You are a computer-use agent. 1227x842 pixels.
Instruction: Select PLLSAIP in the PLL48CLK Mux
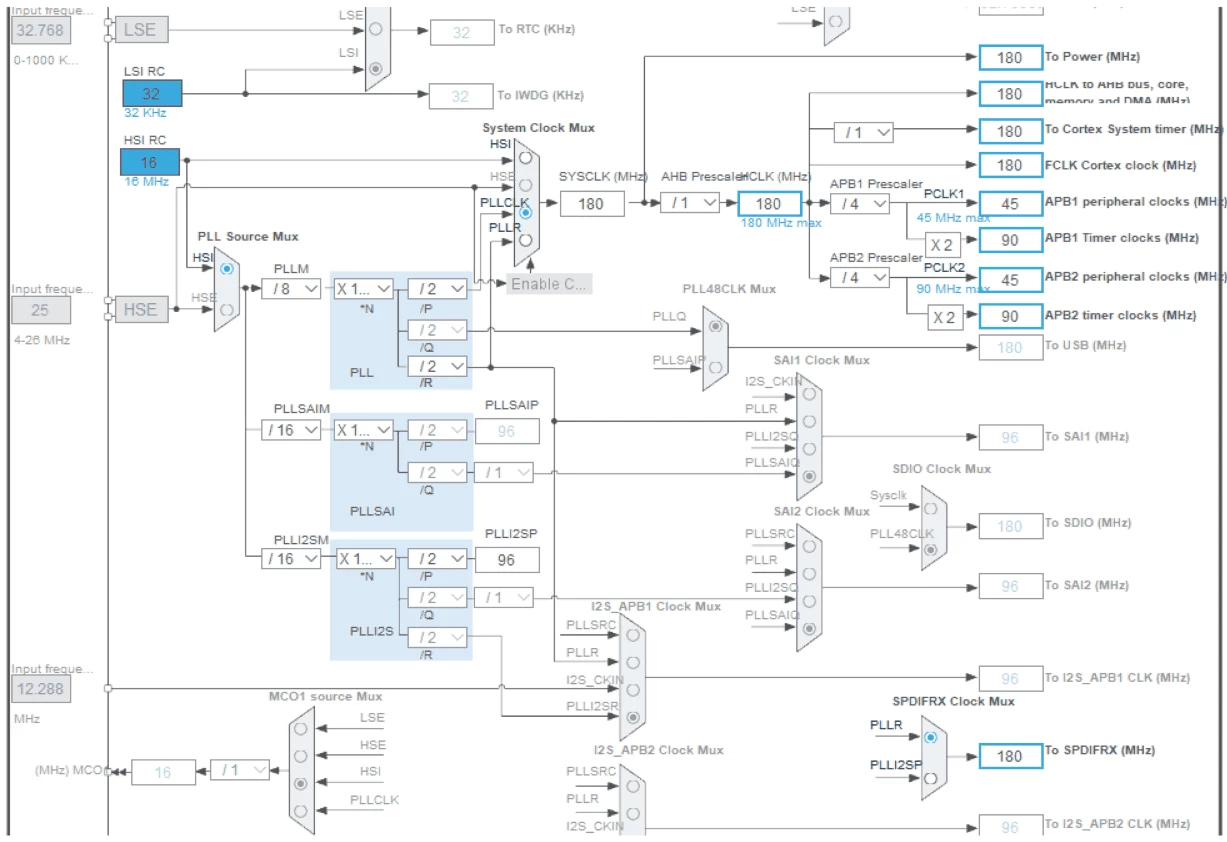point(714,367)
